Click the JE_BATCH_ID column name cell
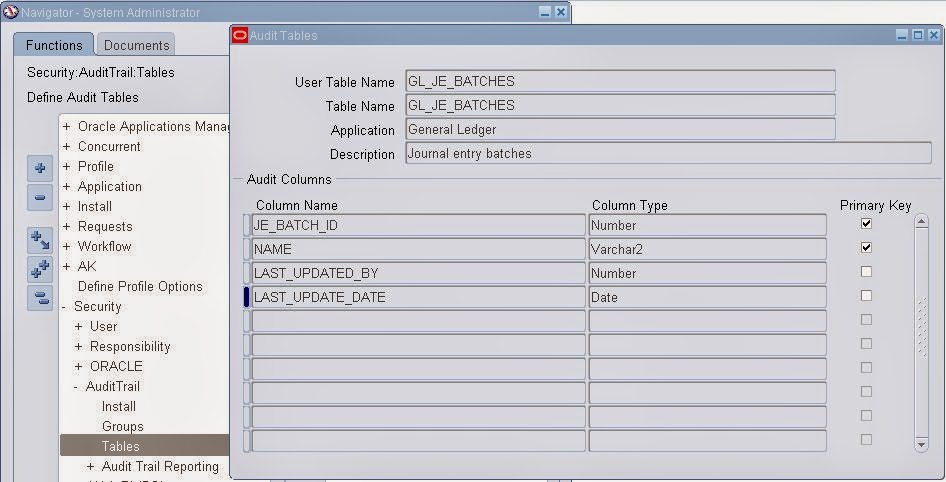This screenshot has height=482, width=946. pyautogui.click(x=418, y=225)
